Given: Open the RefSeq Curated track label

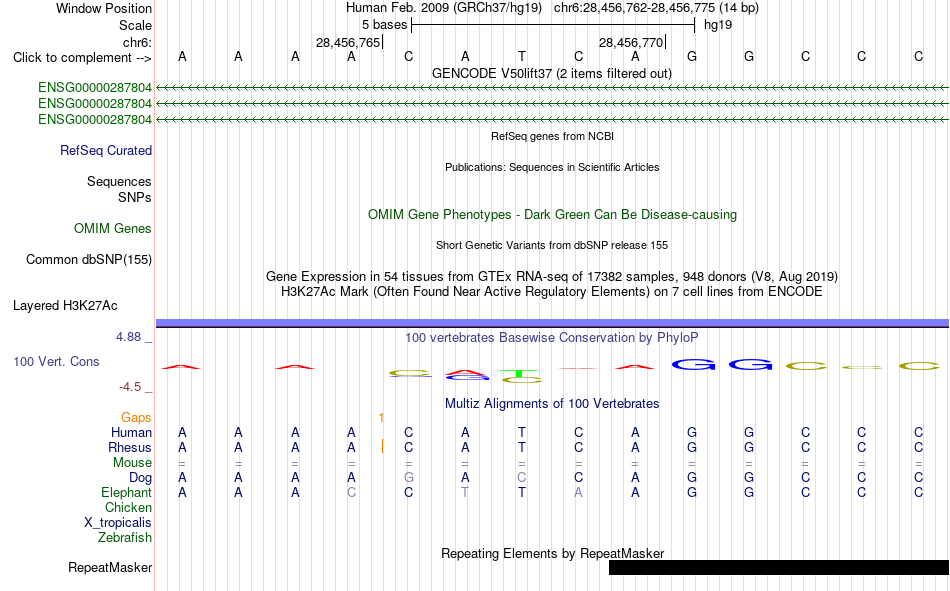Looking at the screenshot, I should (x=106, y=150).
